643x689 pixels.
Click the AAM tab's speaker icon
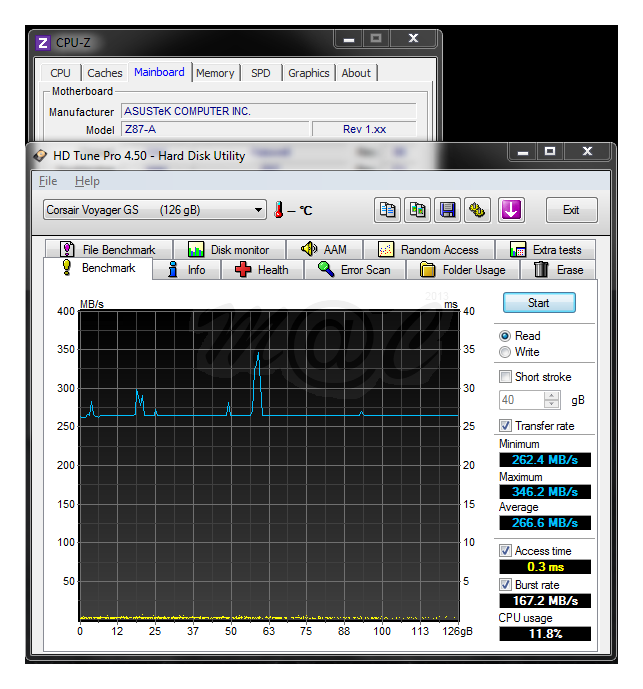(309, 249)
